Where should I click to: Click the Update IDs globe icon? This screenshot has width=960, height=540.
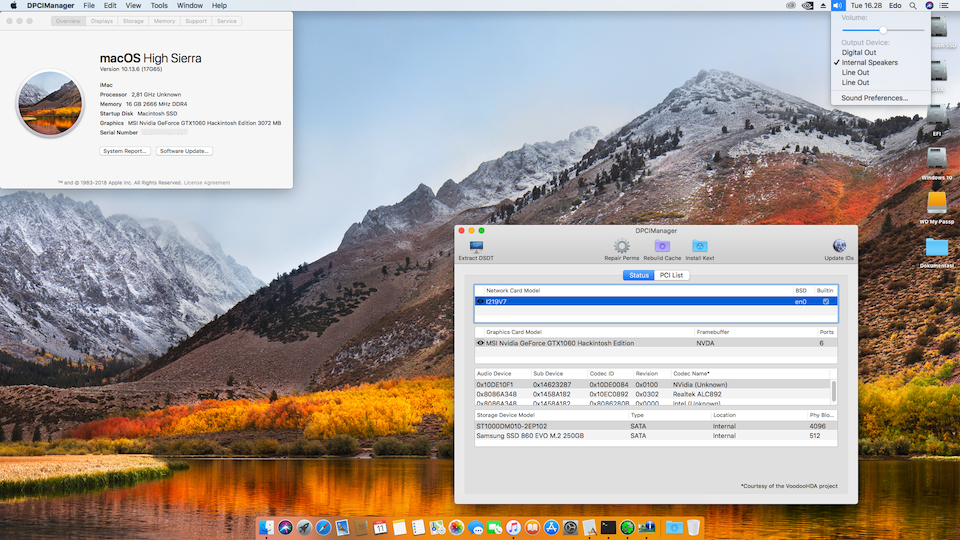pyautogui.click(x=839, y=246)
